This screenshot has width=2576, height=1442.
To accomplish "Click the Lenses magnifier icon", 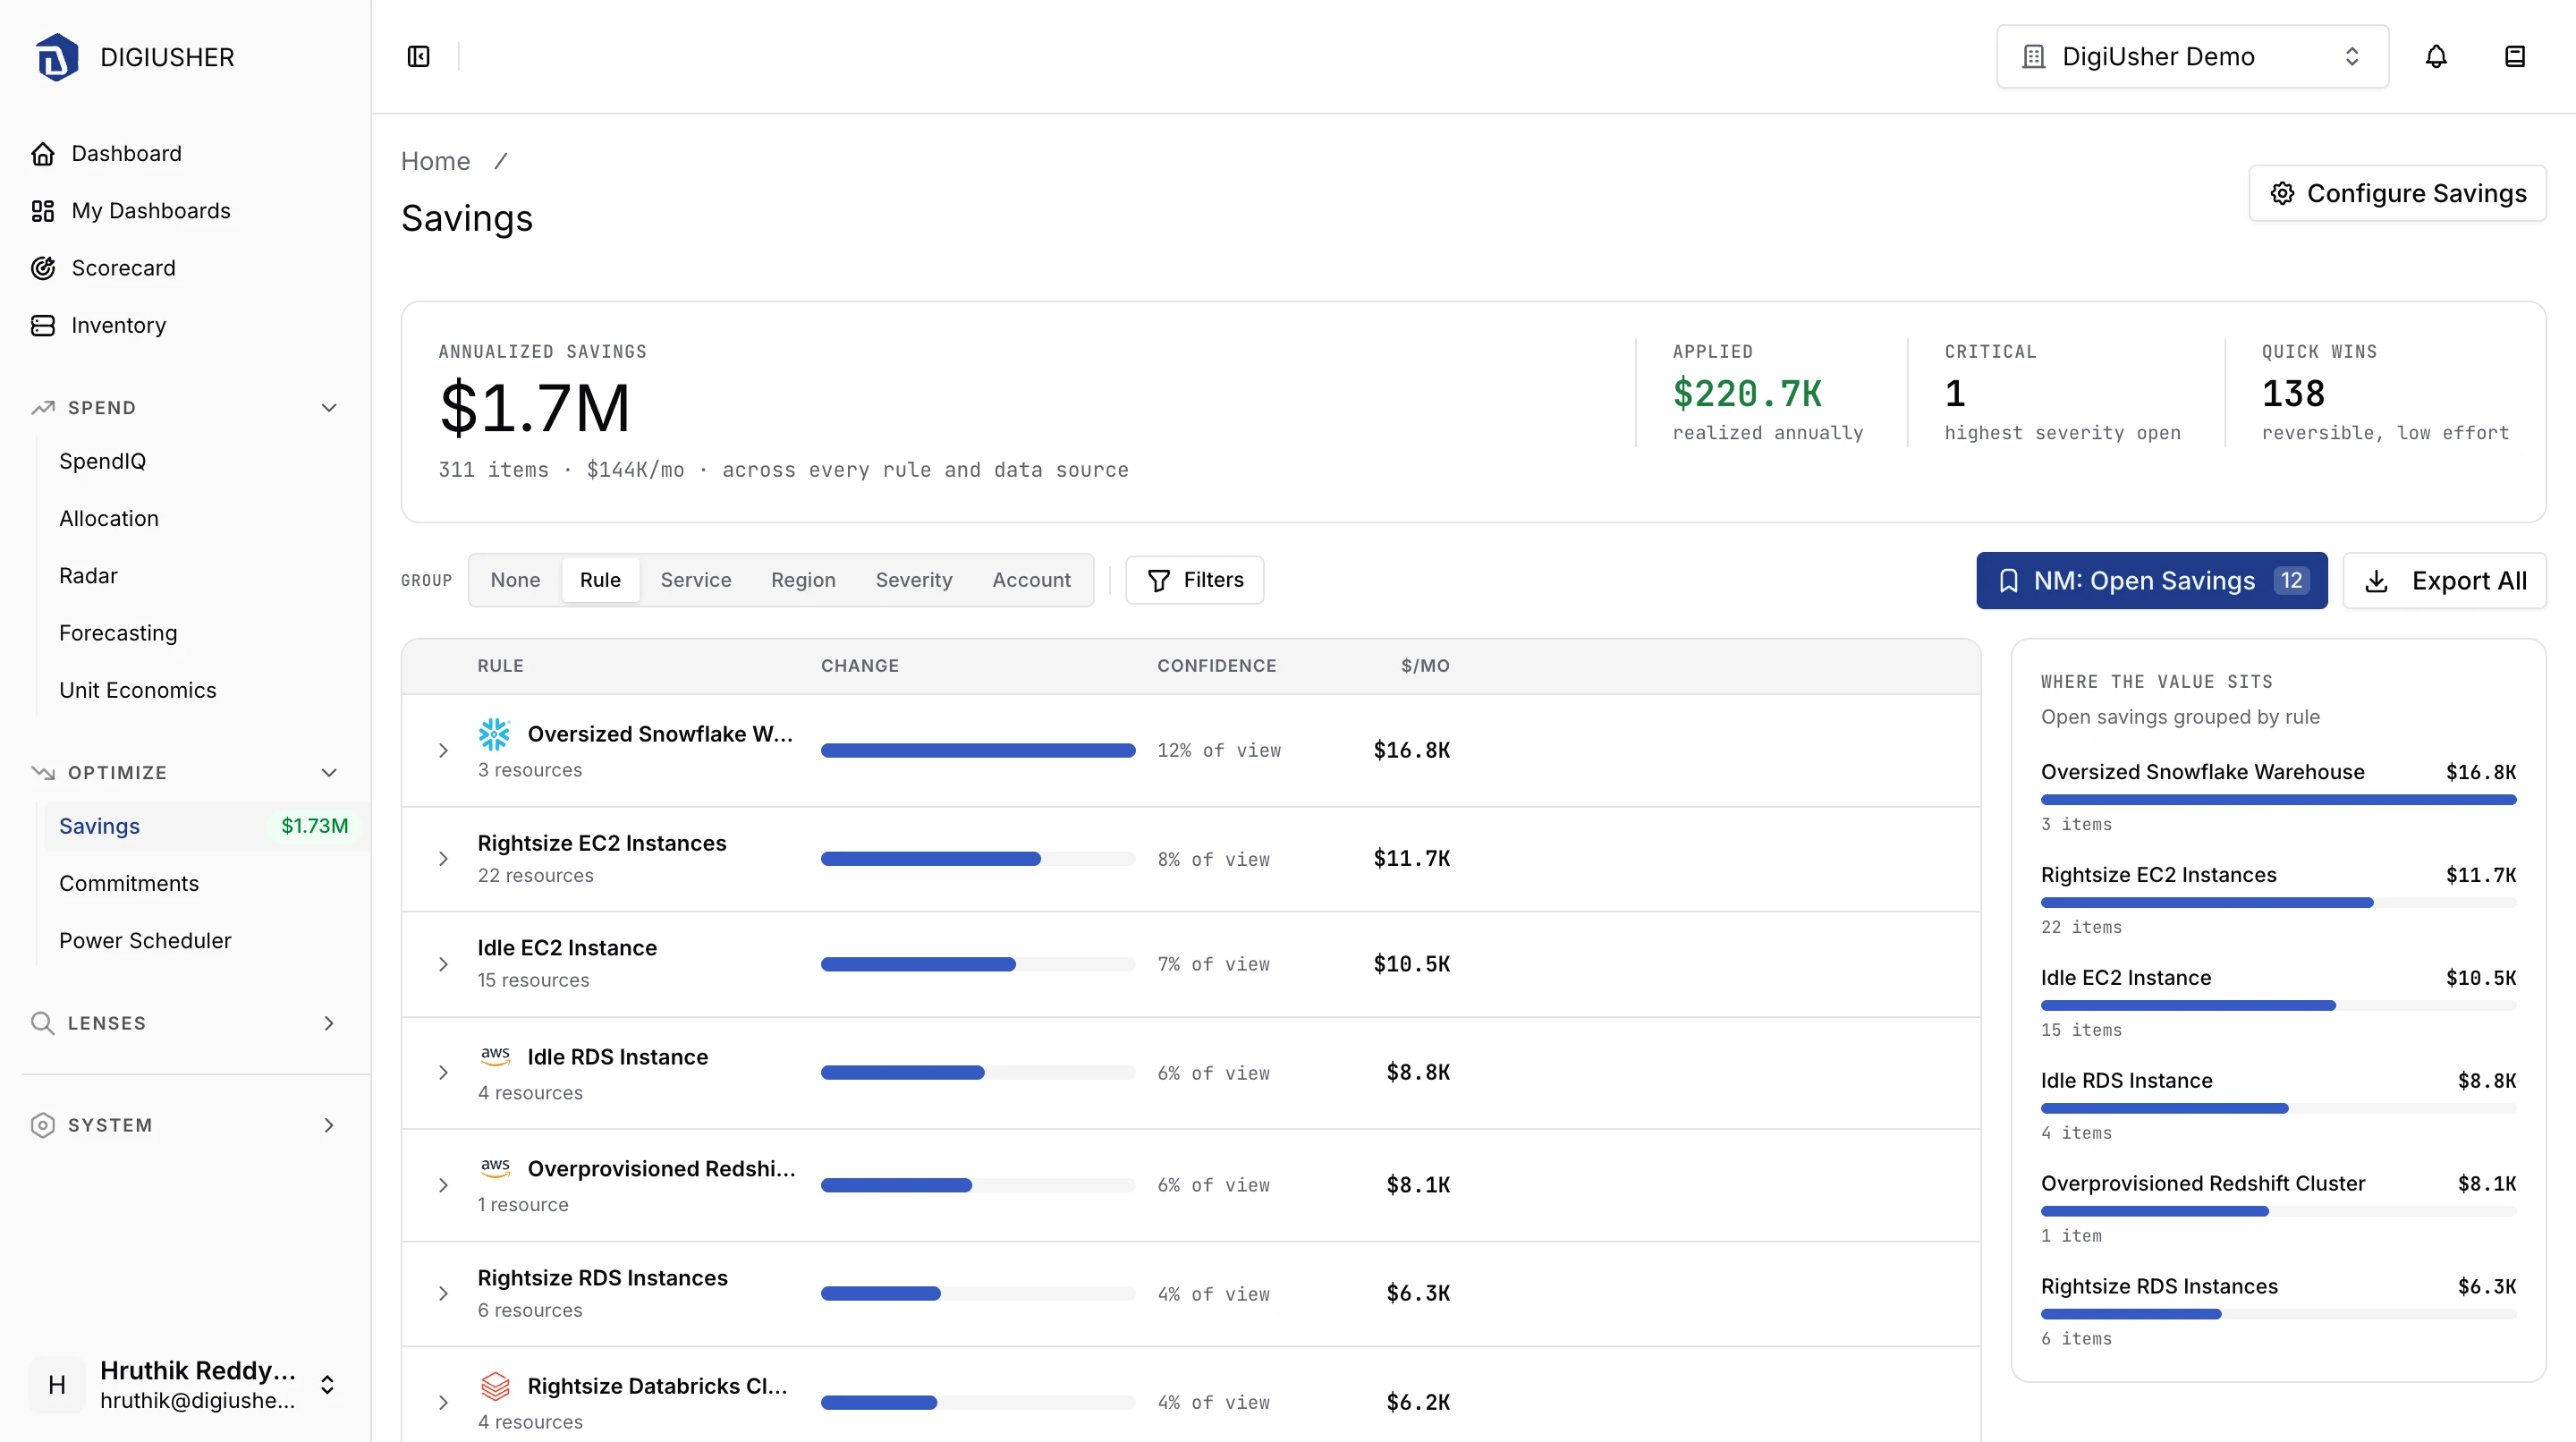I will tap(43, 1022).
